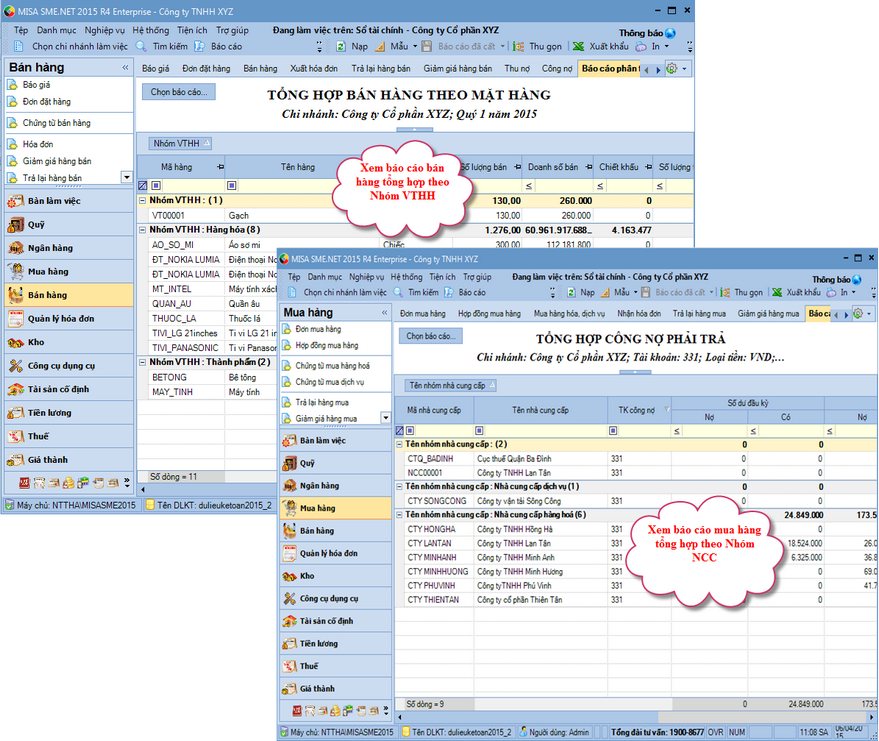Collapse Tên nhóm nhà cung cấp : (2) group
Screen dimensions: 879x741
point(399,444)
